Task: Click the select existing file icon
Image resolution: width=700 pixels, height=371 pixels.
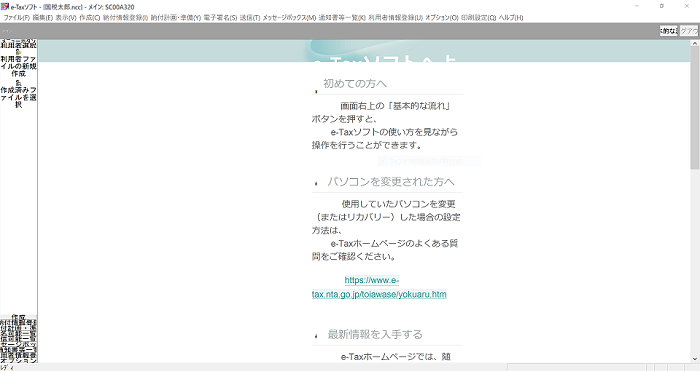Action: coord(18,83)
